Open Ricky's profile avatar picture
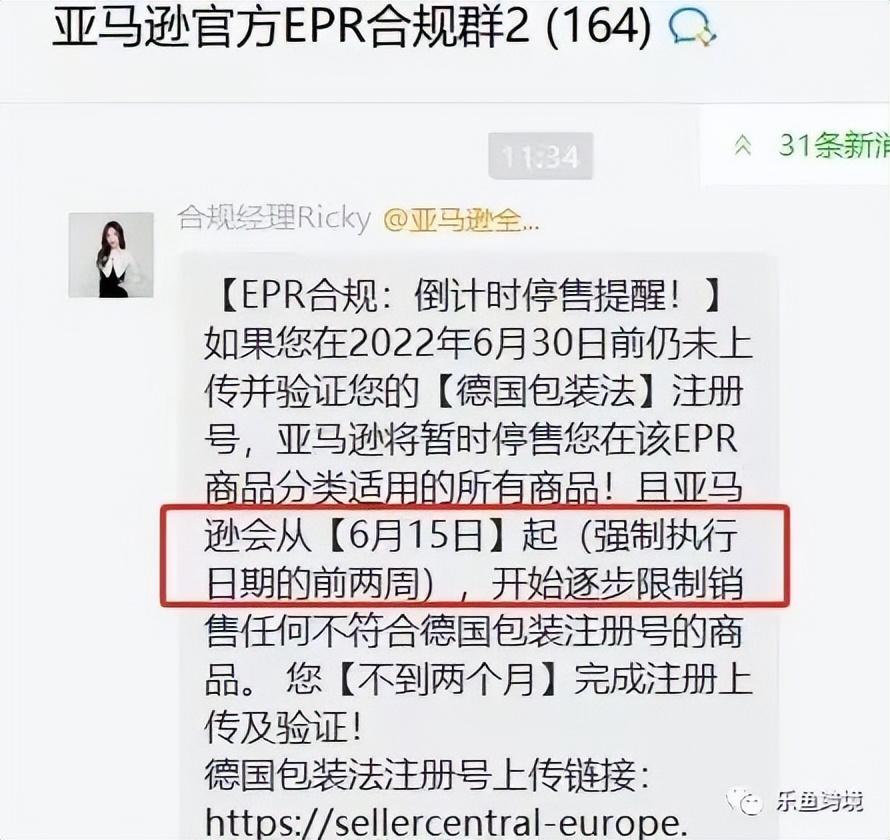 111,255
